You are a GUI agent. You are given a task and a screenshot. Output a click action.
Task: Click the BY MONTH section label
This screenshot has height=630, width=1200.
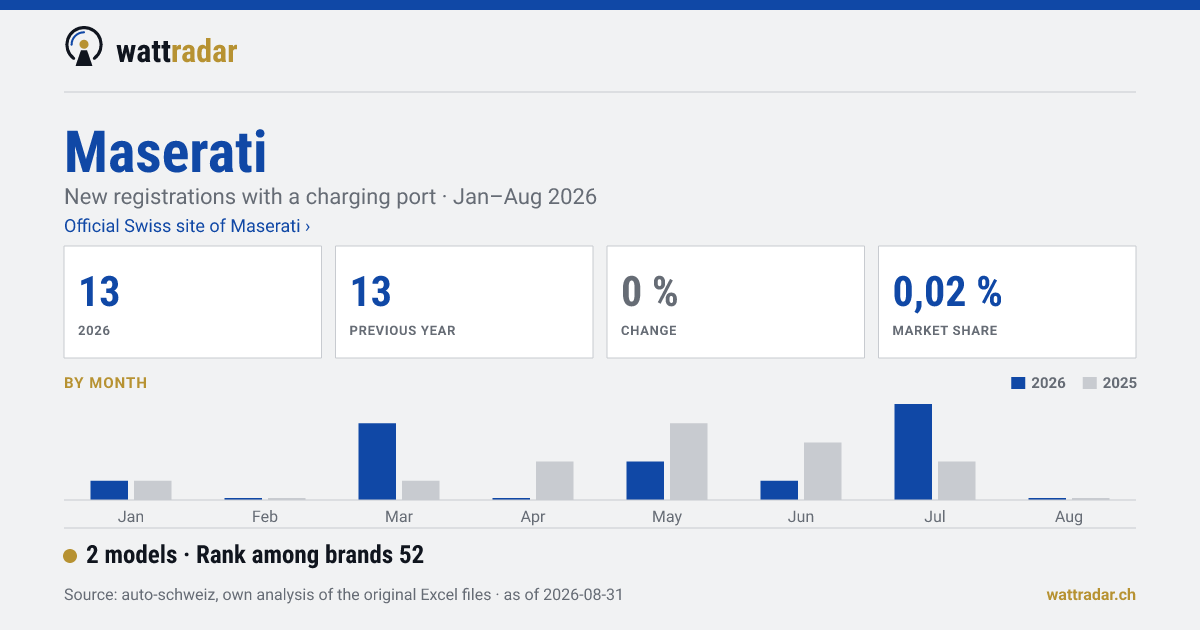coord(105,383)
